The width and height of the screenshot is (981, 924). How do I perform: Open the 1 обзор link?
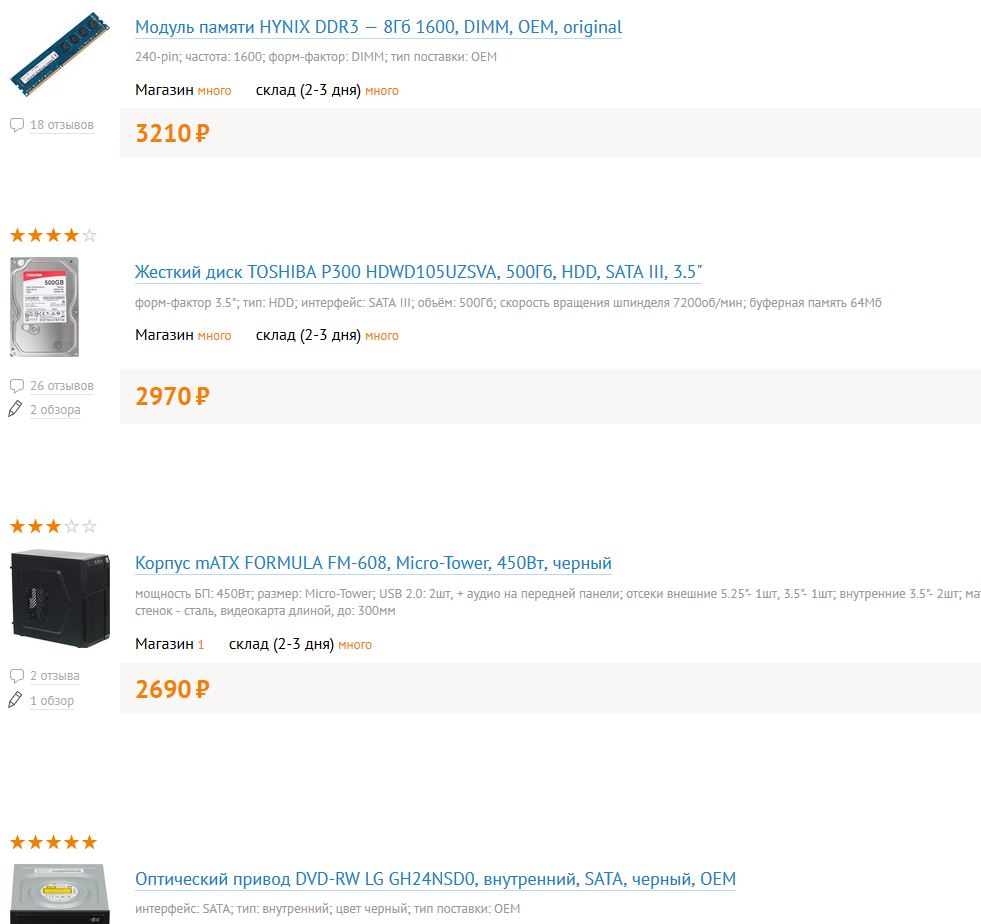click(52, 701)
